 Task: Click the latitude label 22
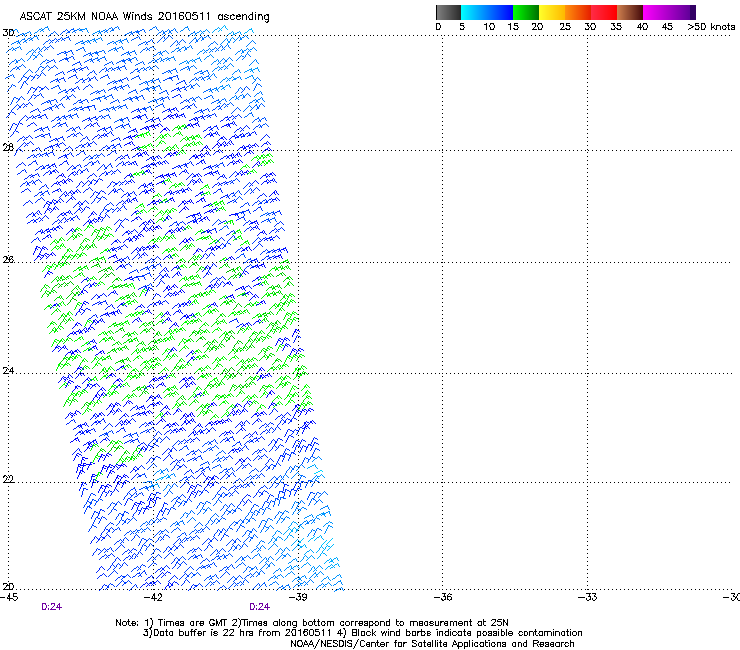[x=8, y=479]
